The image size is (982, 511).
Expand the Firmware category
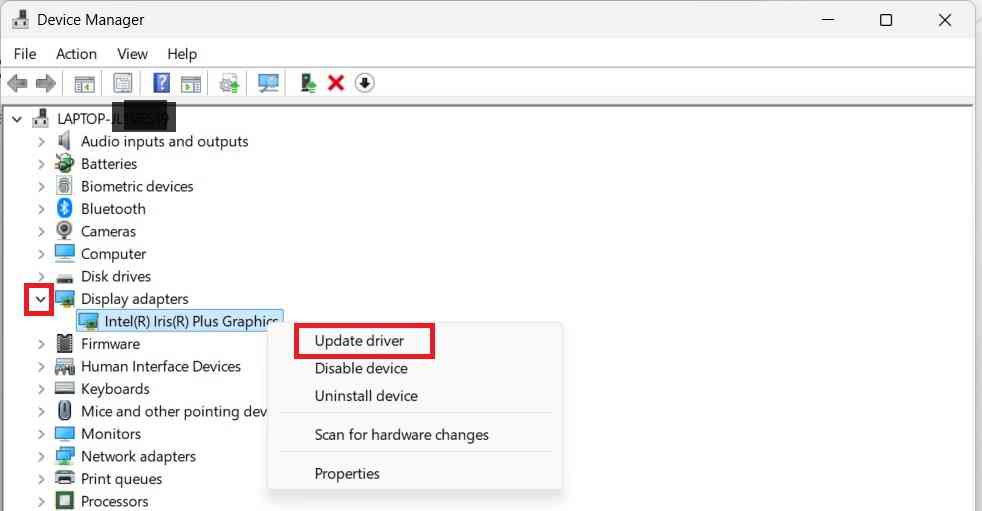tap(41, 344)
